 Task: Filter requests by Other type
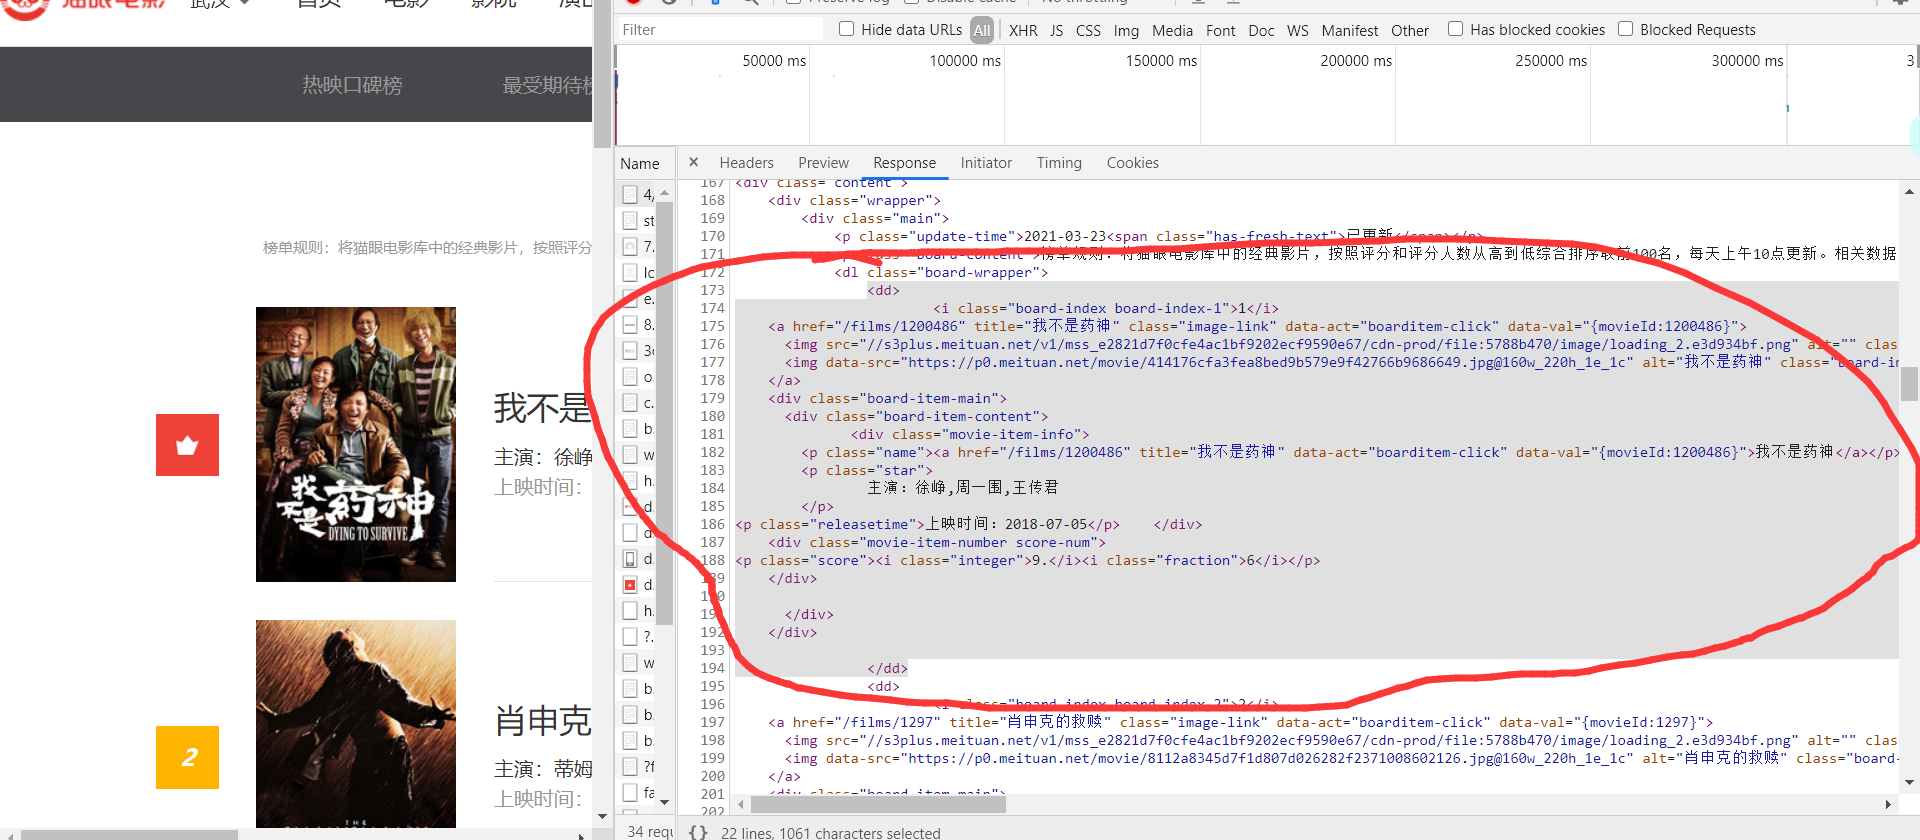tap(1409, 30)
